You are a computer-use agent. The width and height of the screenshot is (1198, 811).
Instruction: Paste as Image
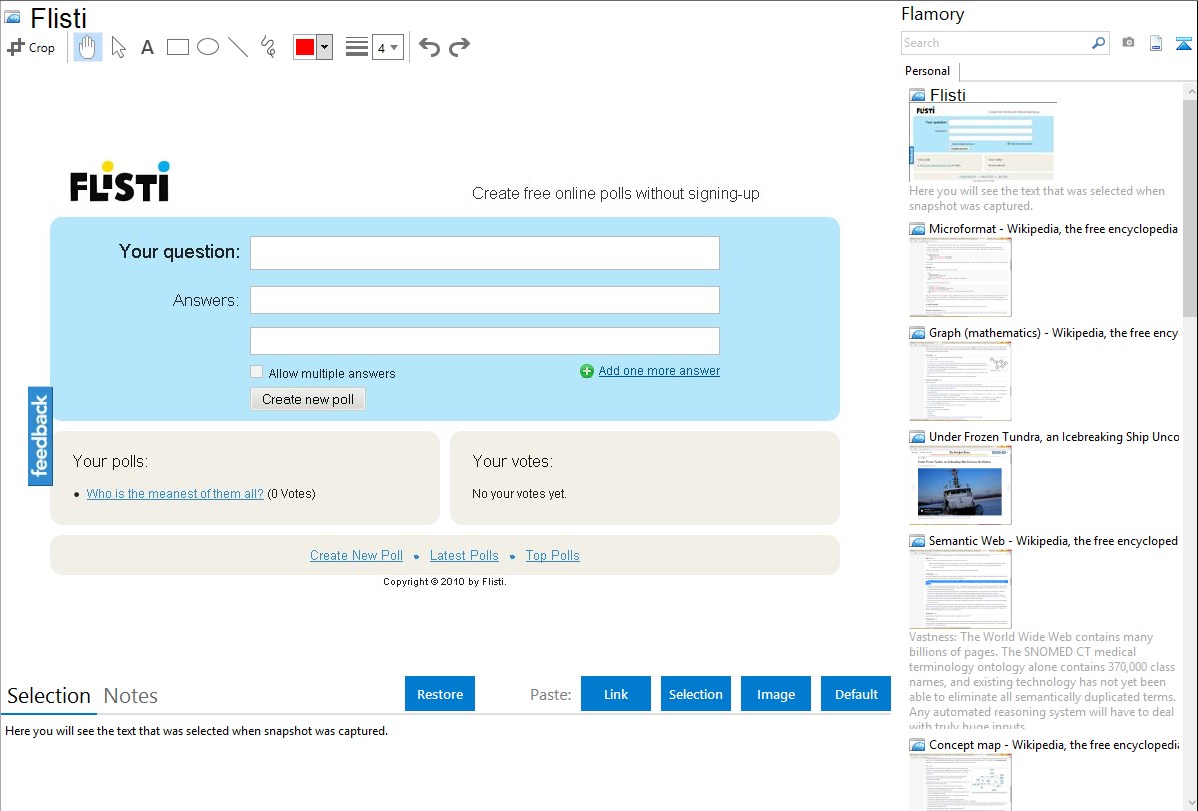coord(776,694)
